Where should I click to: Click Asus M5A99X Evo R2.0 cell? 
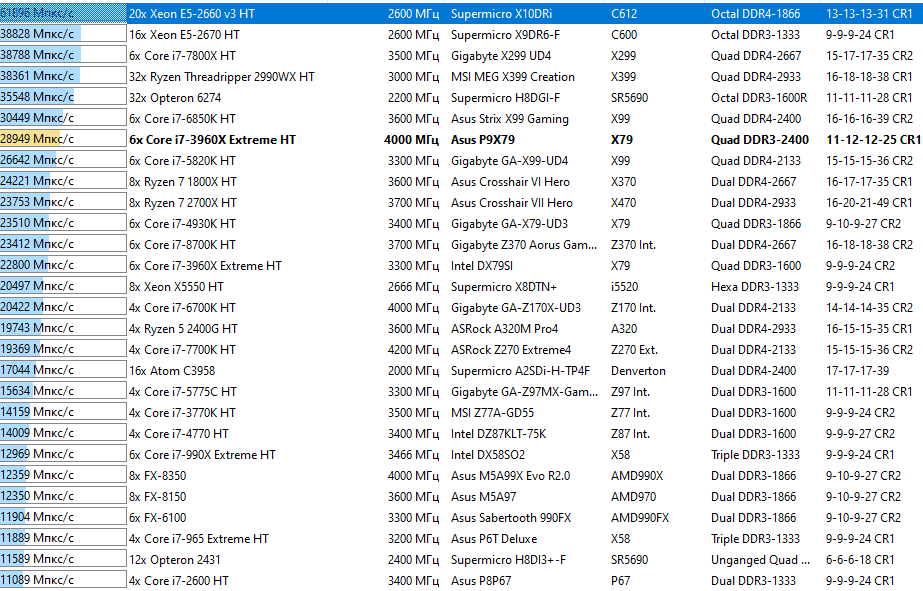[511, 476]
